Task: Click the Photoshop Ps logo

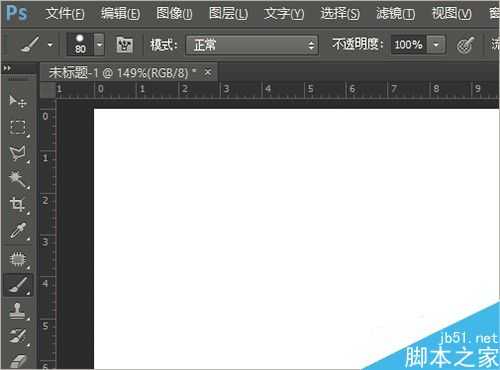Action: 17,14
